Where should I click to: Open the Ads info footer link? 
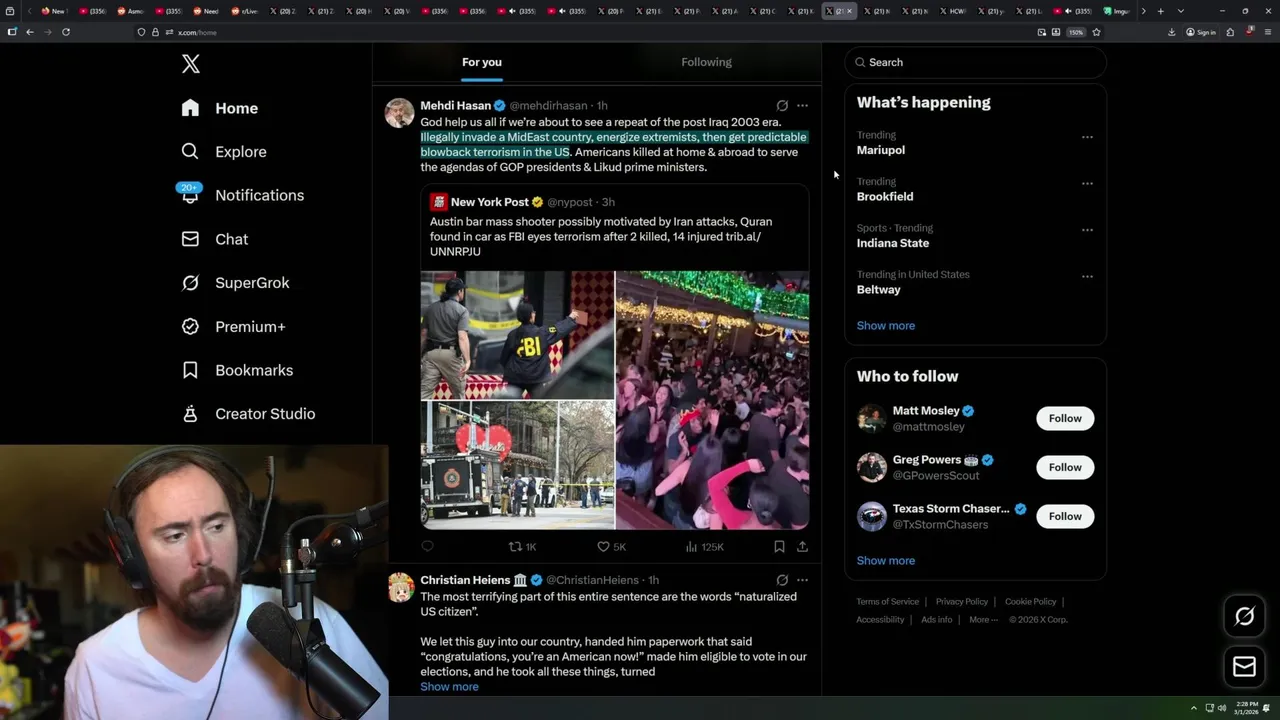point(937,620)
